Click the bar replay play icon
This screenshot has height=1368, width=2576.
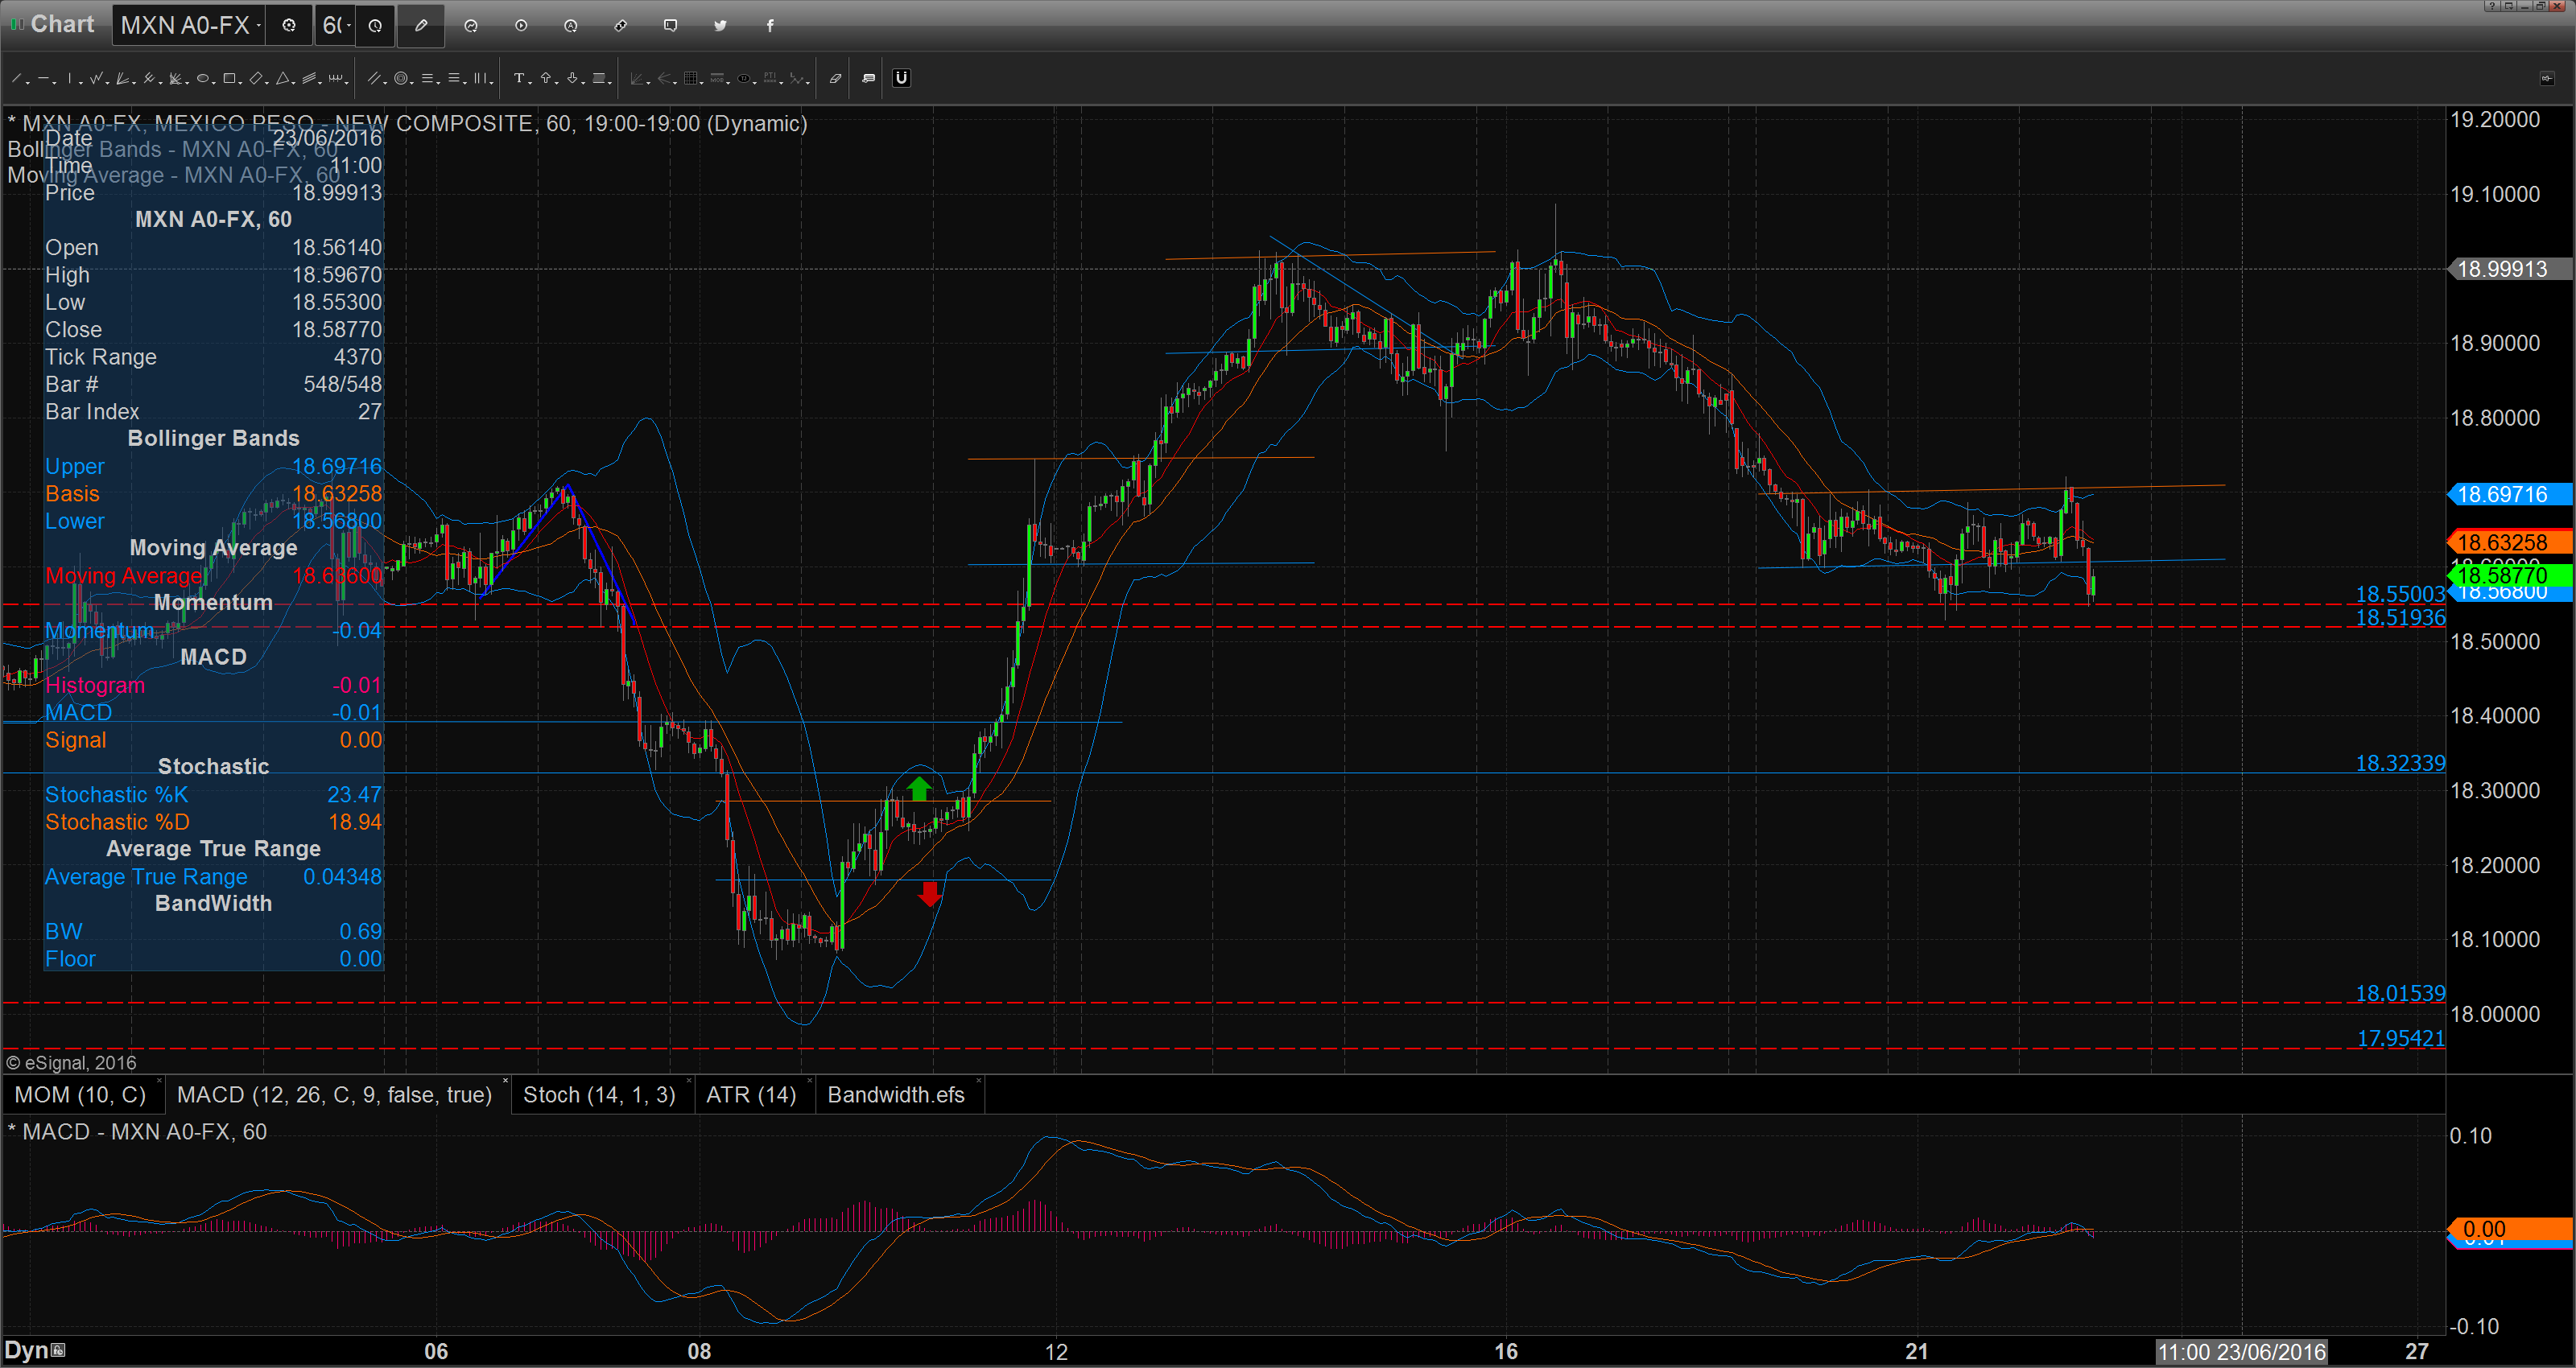(521, 25)
